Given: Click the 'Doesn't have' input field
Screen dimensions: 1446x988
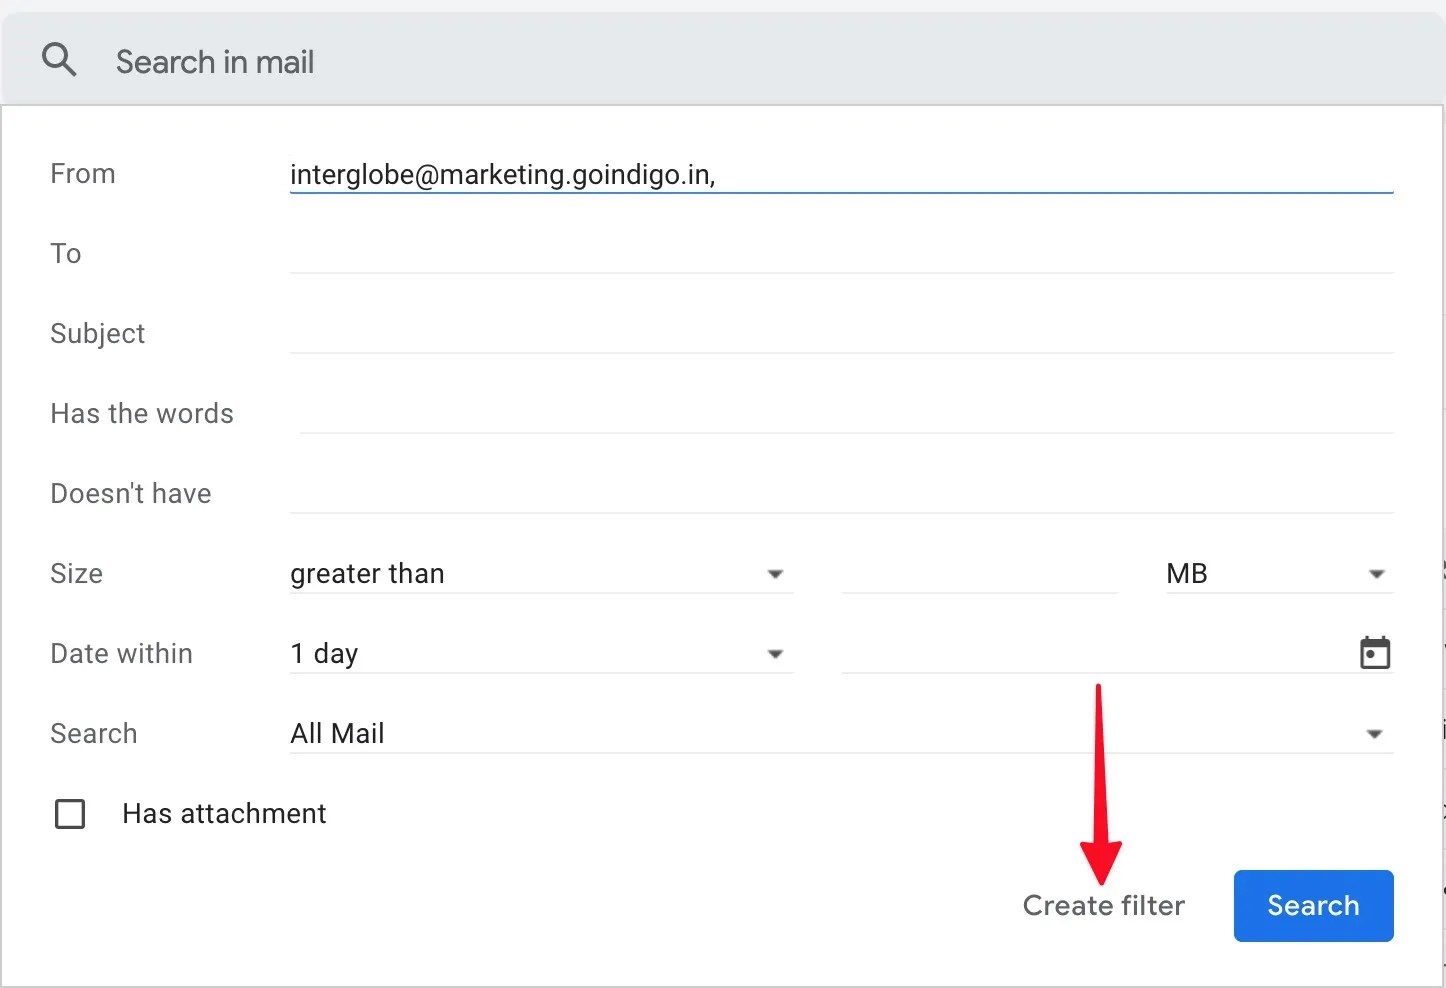Looking at the screenshot, I should [840, 493].
